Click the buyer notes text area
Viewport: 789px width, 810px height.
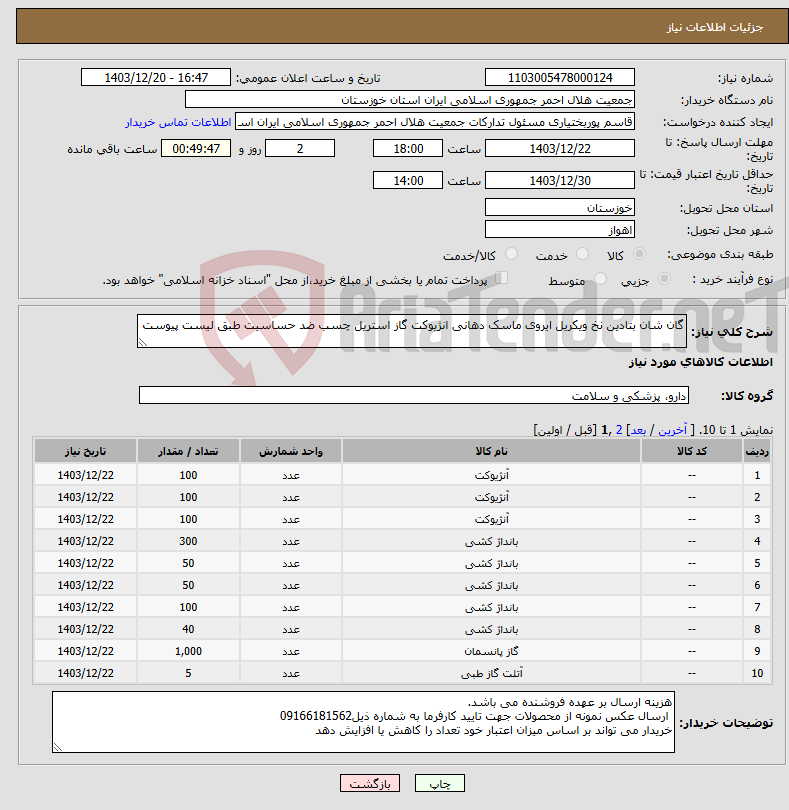pyautogui.click(x=363, y=722)
